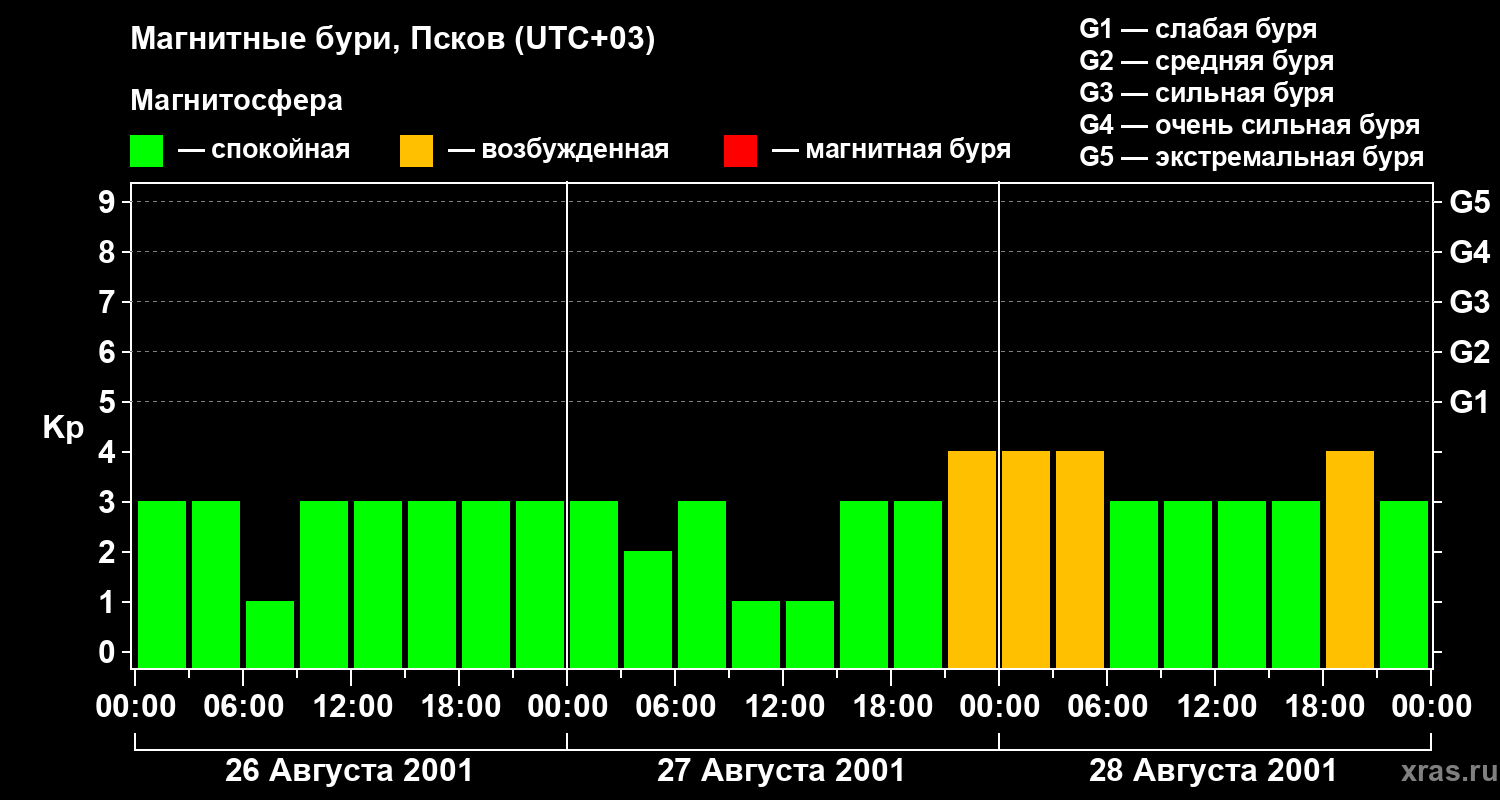Click the '28 Августа 2001' date label
The width and height of the screenshot is (1500, 800).
click(x=1213, y=771)
